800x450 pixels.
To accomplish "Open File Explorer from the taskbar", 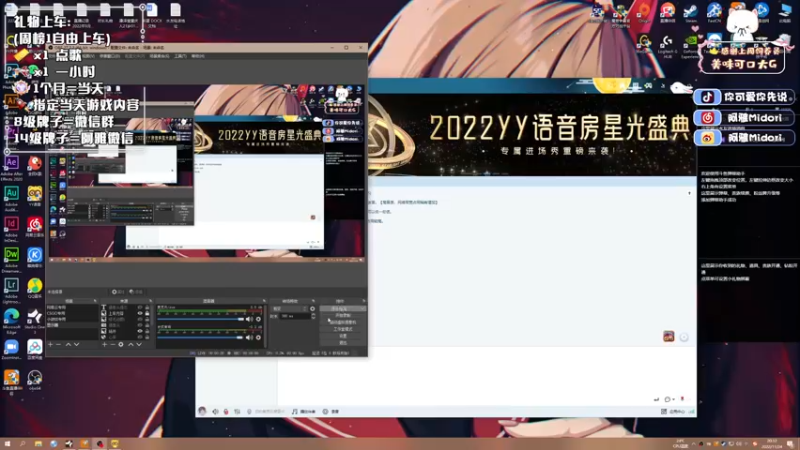I will coord(38,444).
